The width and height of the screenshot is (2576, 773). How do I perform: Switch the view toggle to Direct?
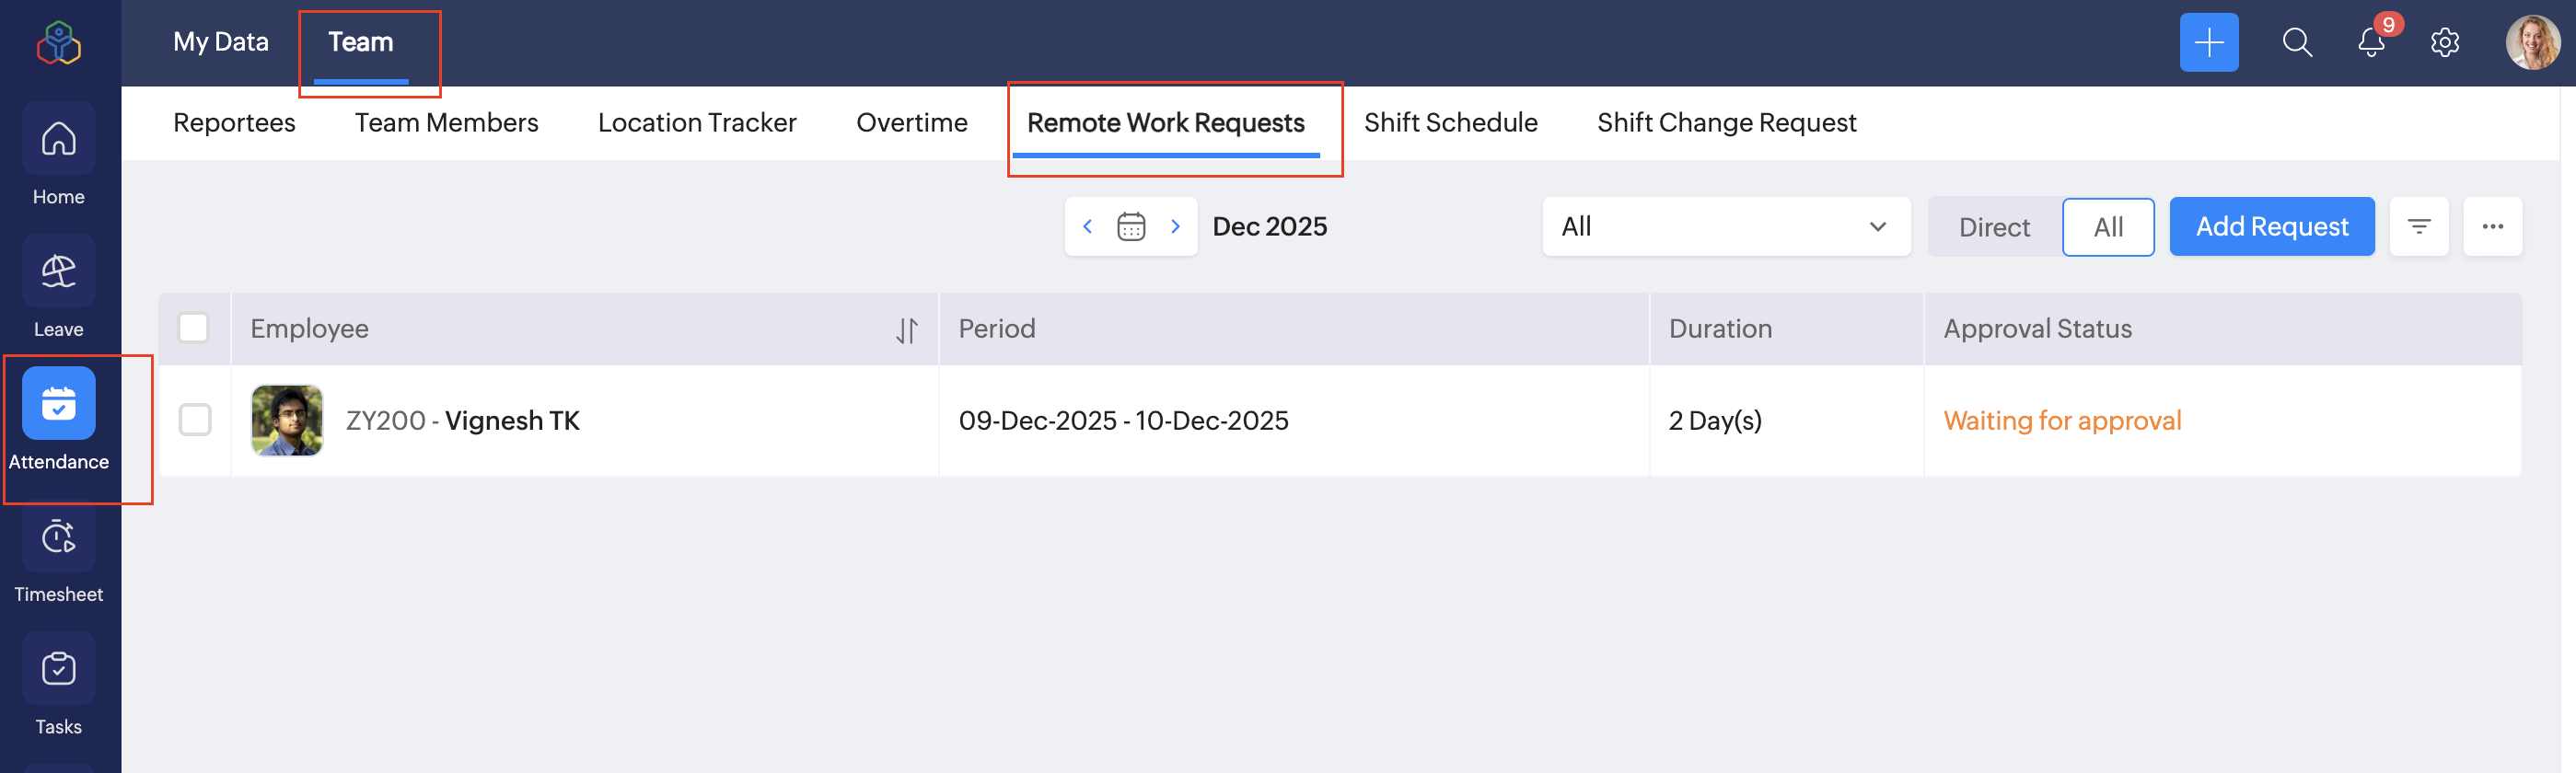(1994, 227)
